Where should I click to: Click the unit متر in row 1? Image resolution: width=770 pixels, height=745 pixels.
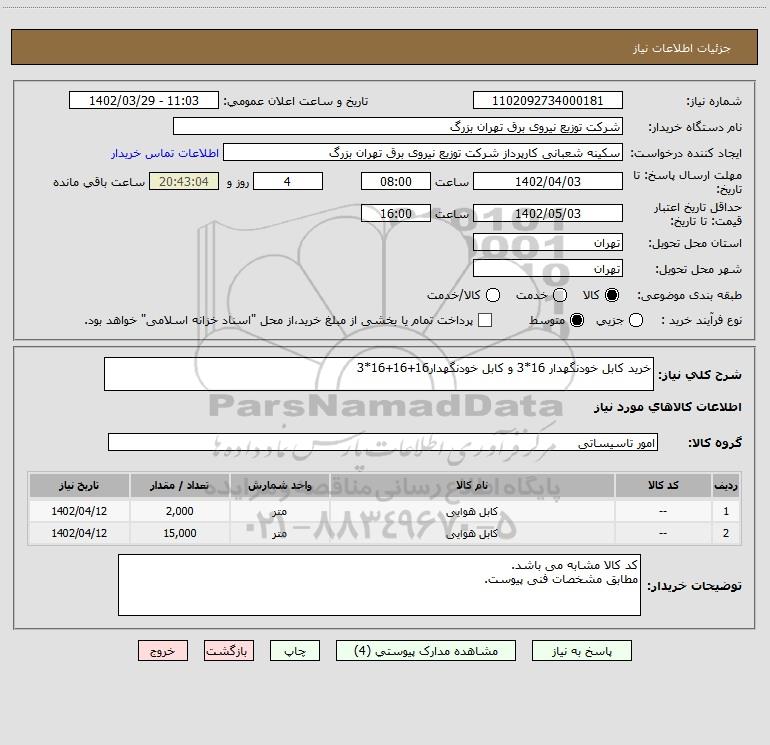[x=279, y=511]
